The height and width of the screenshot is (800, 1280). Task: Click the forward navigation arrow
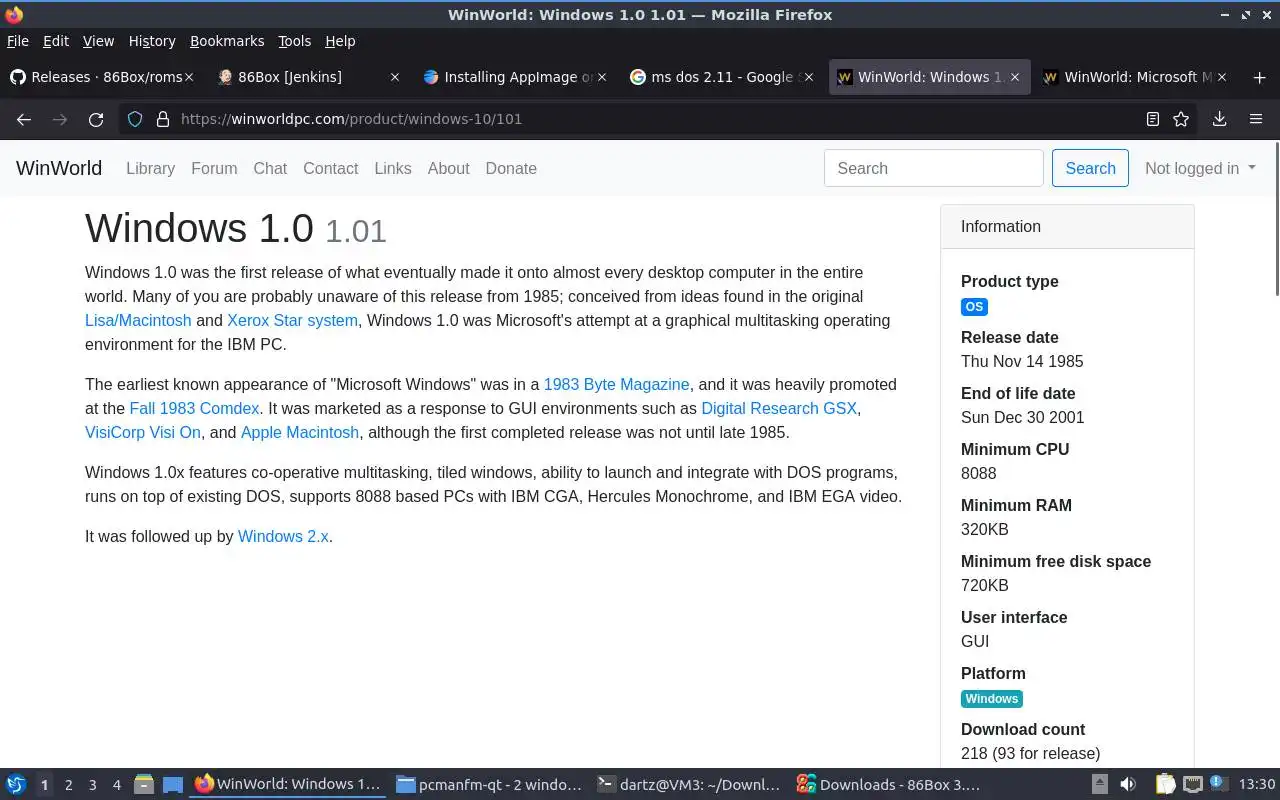click(60, 119)
